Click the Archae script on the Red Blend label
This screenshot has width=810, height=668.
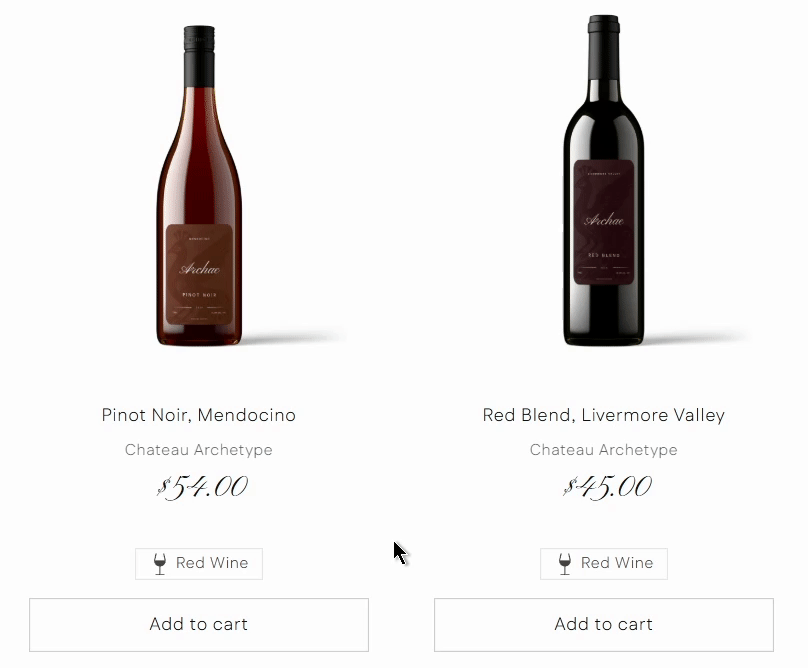(603, 220)
